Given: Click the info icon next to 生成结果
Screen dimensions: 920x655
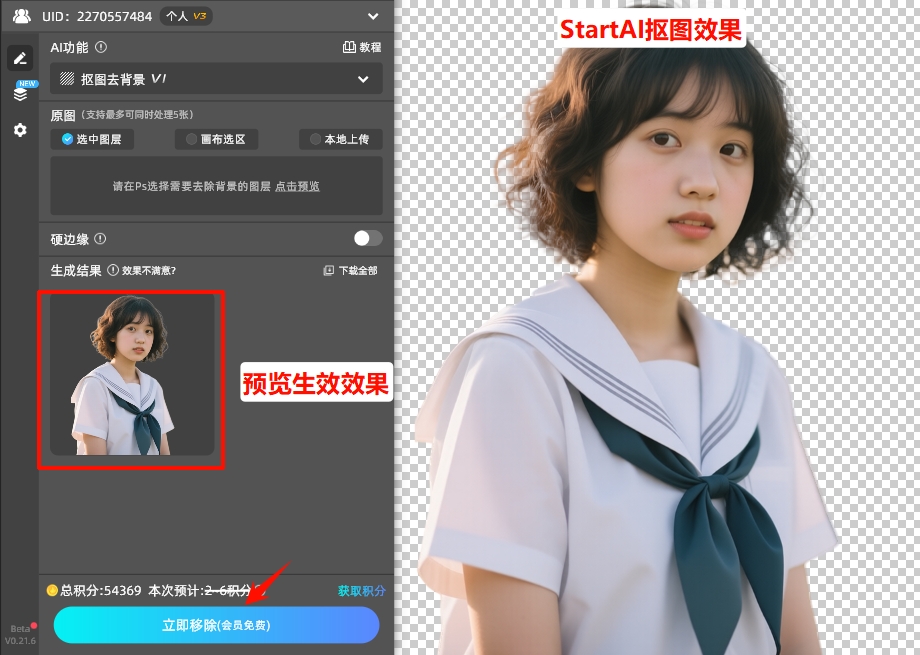Looking at the screenshot, I should 111,270.
